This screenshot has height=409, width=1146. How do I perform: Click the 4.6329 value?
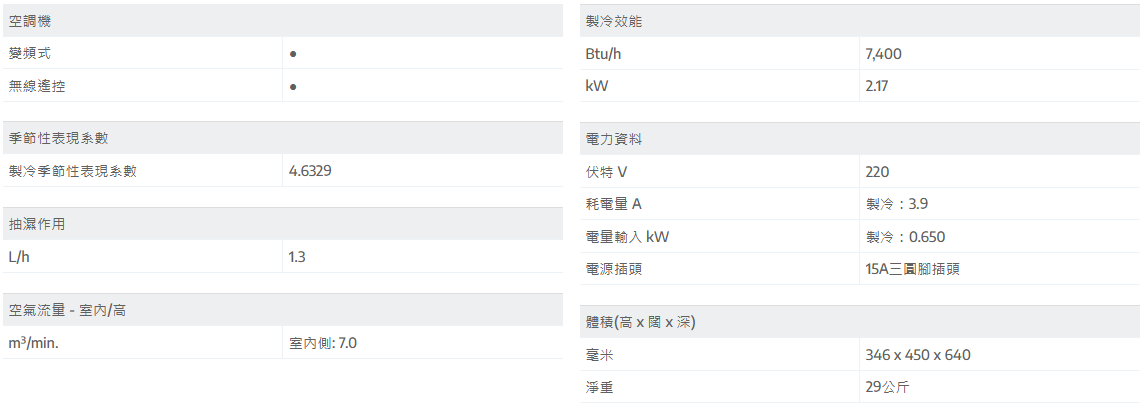click(x=310, y=171)
